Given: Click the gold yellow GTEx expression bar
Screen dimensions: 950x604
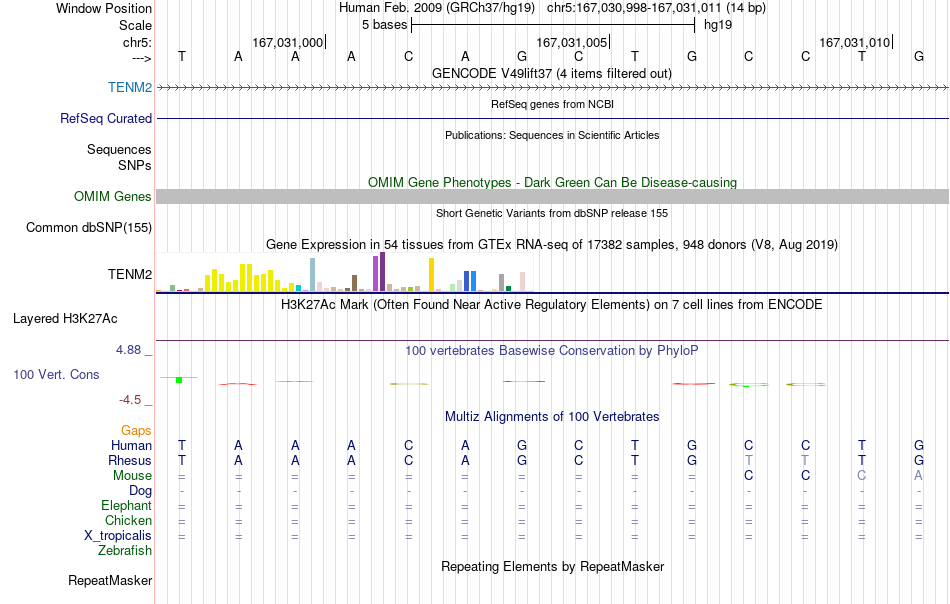Looking at the screenshot, I should [431, 275].
